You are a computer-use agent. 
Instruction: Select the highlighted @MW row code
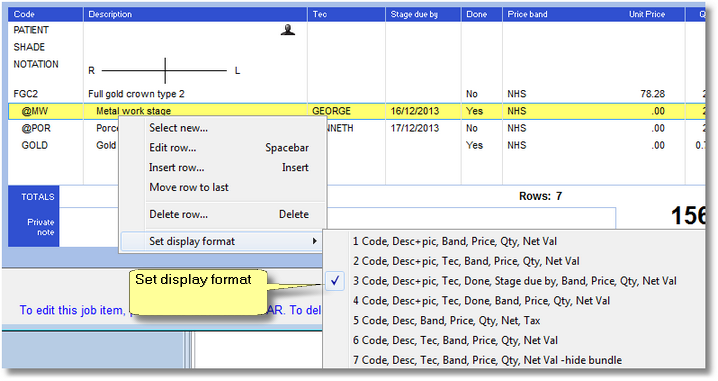point(34,111)
